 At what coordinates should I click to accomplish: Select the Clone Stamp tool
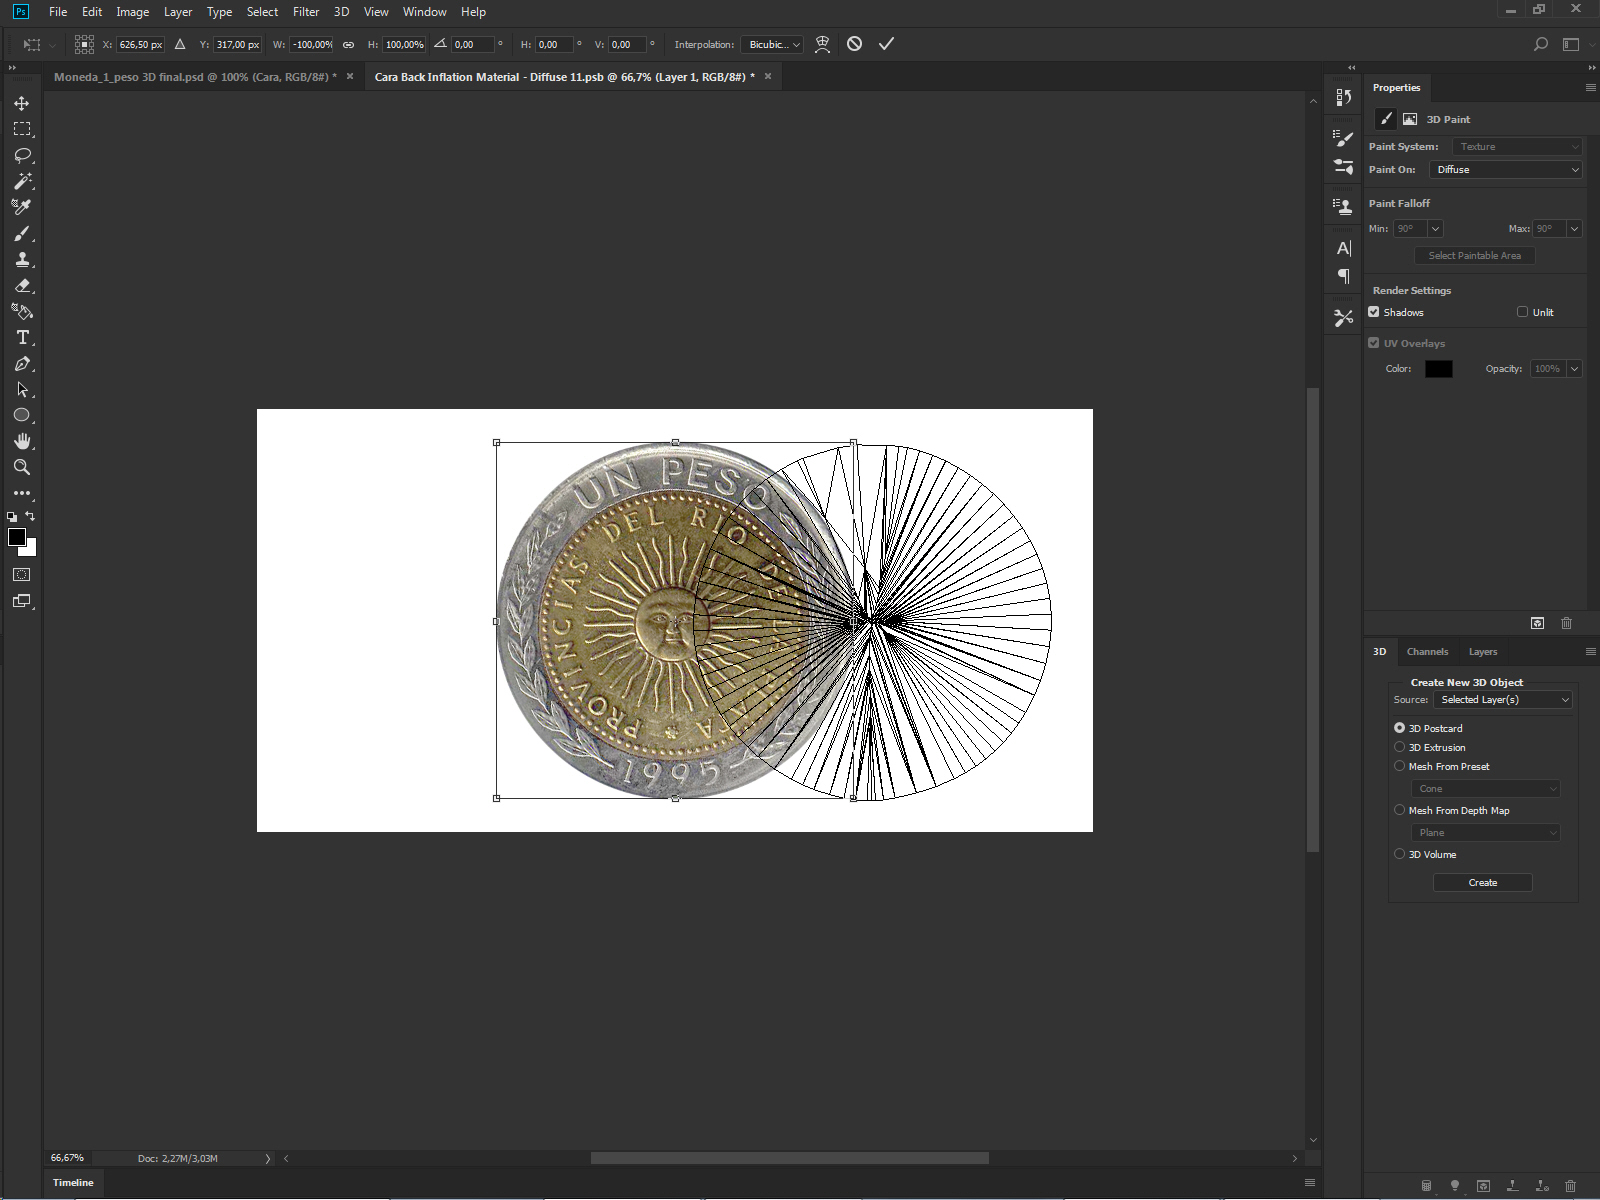22,259
